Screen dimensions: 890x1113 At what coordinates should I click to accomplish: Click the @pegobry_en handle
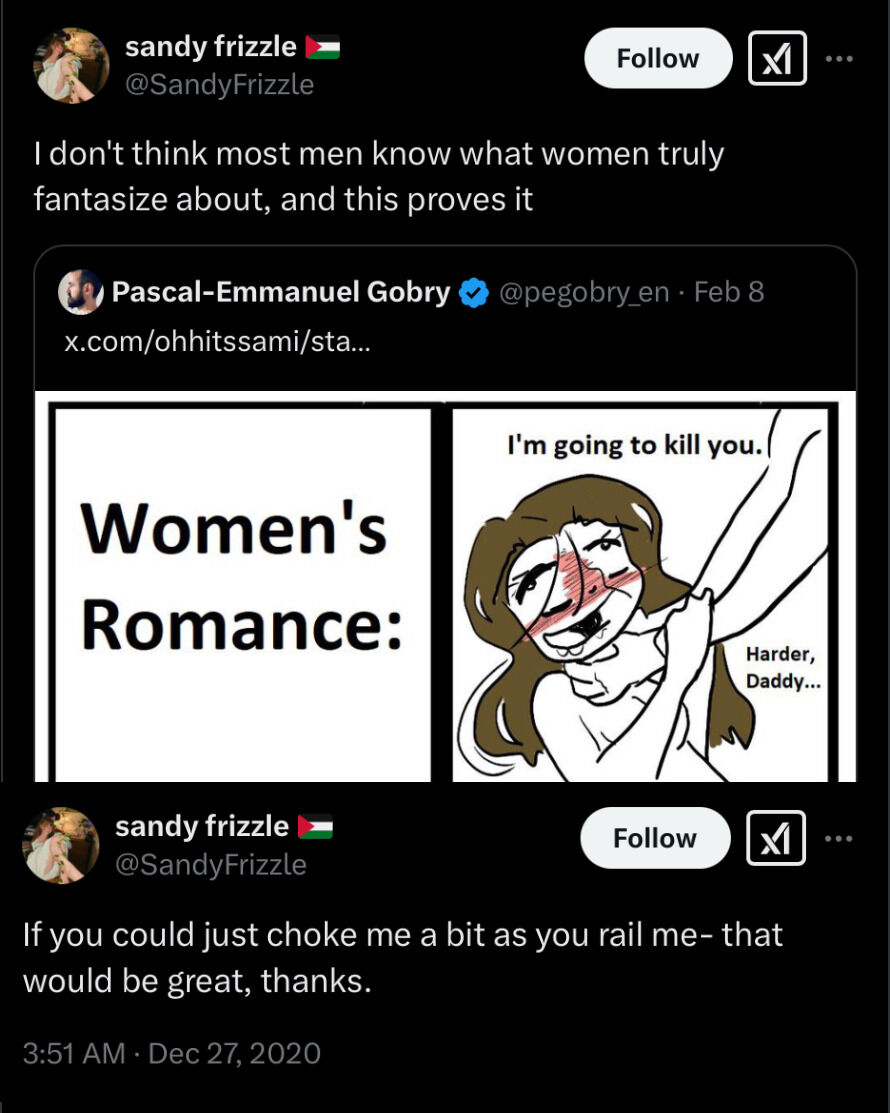[584, 292]
